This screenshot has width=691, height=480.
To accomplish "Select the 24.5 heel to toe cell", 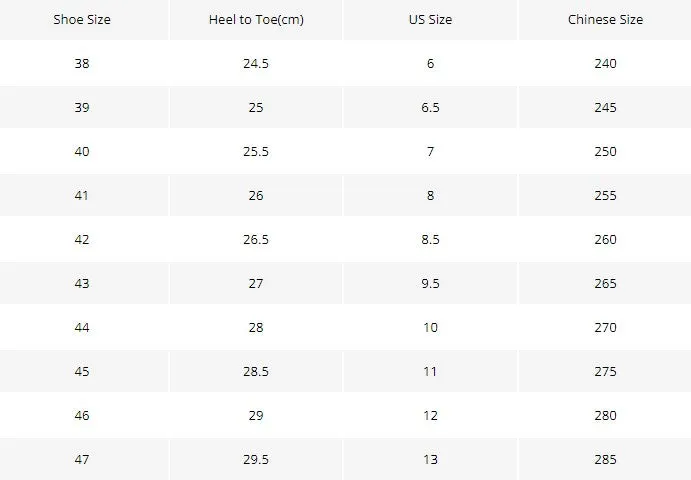I will pyautogui.click(x=256, y=63).
